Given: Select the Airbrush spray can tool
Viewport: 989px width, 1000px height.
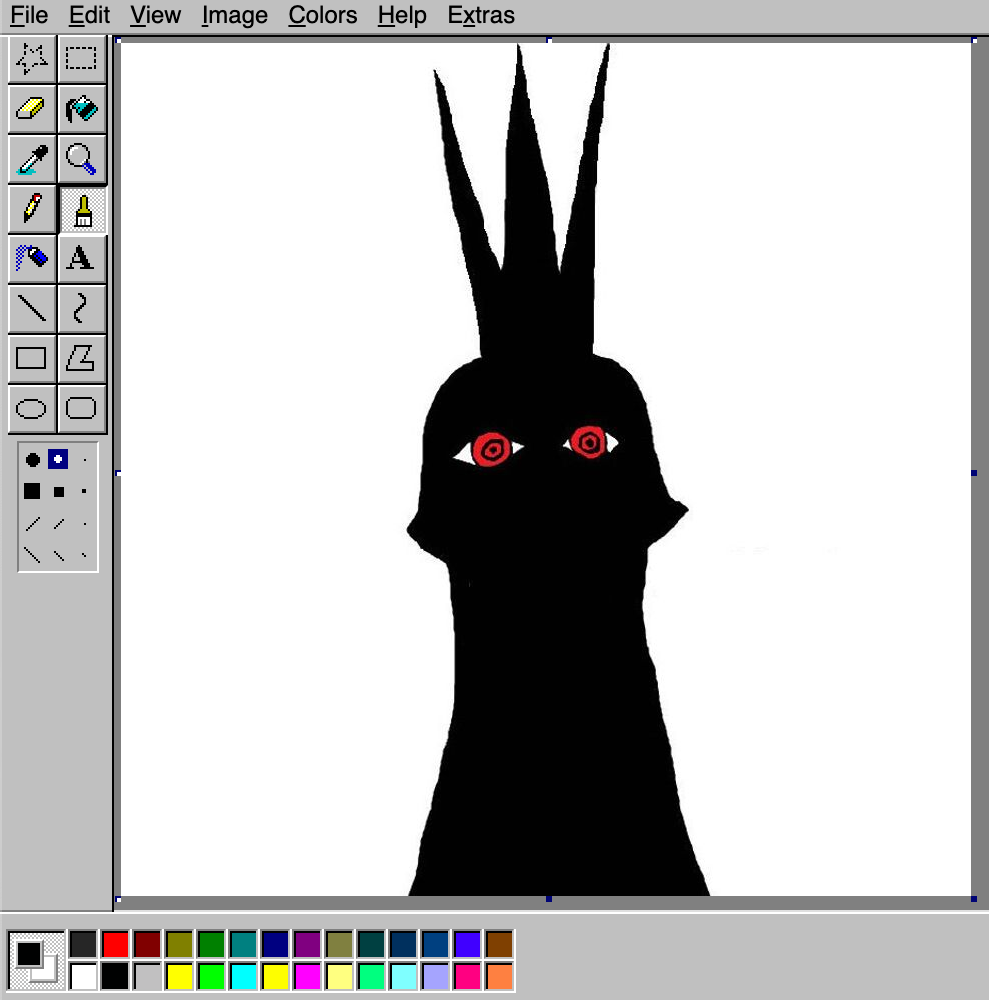Looking at the screenshot, I should [32, 258].
